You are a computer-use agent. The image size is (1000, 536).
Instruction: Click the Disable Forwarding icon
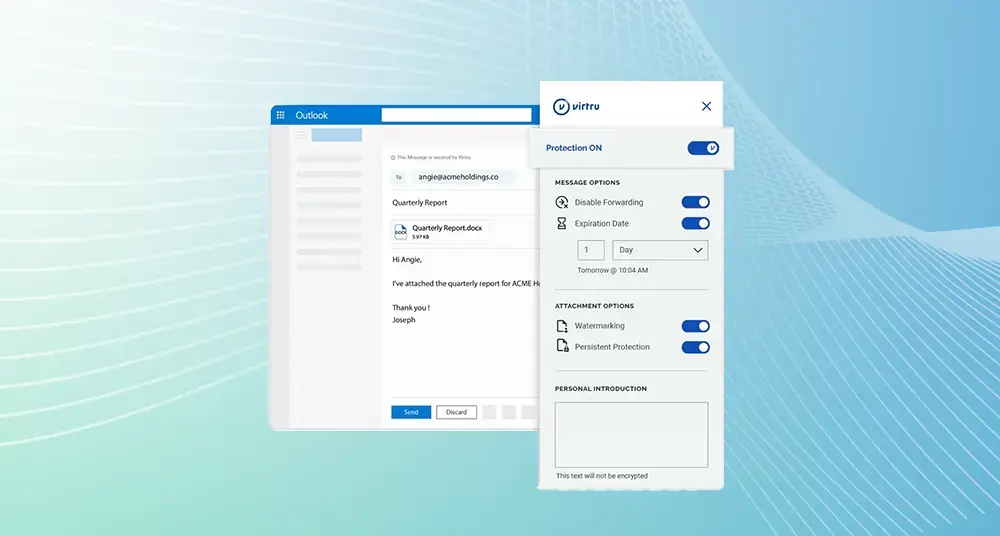(x=562, y=203)
